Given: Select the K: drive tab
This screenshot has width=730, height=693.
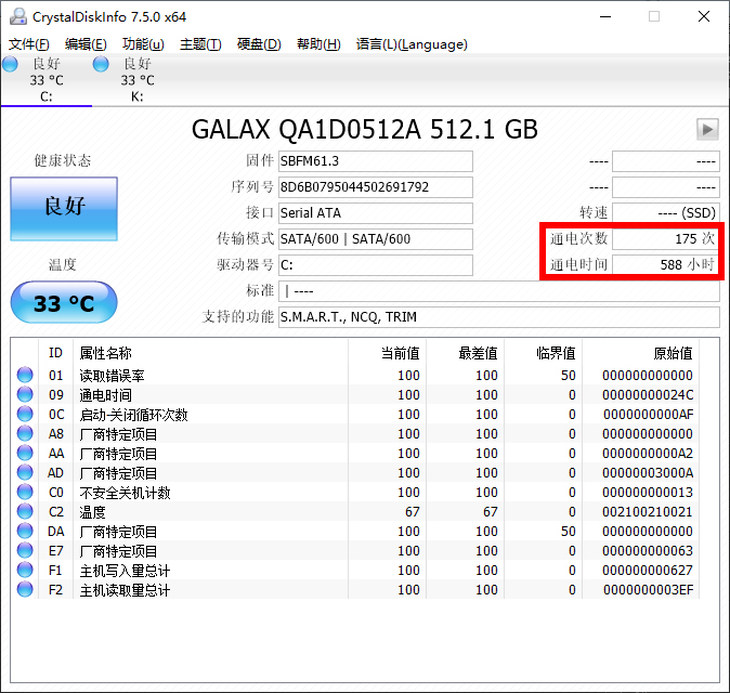Looking at the screenshot, I should coord(137,80).
